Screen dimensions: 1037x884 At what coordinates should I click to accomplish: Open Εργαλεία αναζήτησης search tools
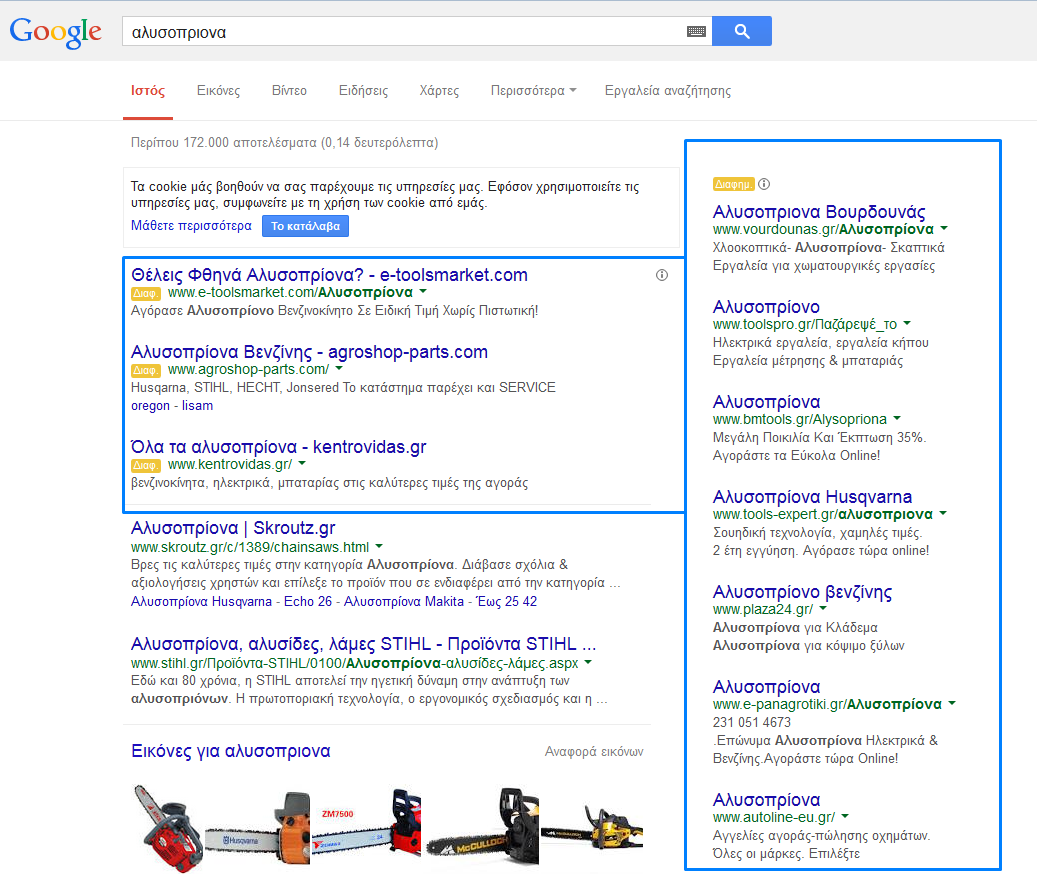pyautogui.click(x=668, y=91)
